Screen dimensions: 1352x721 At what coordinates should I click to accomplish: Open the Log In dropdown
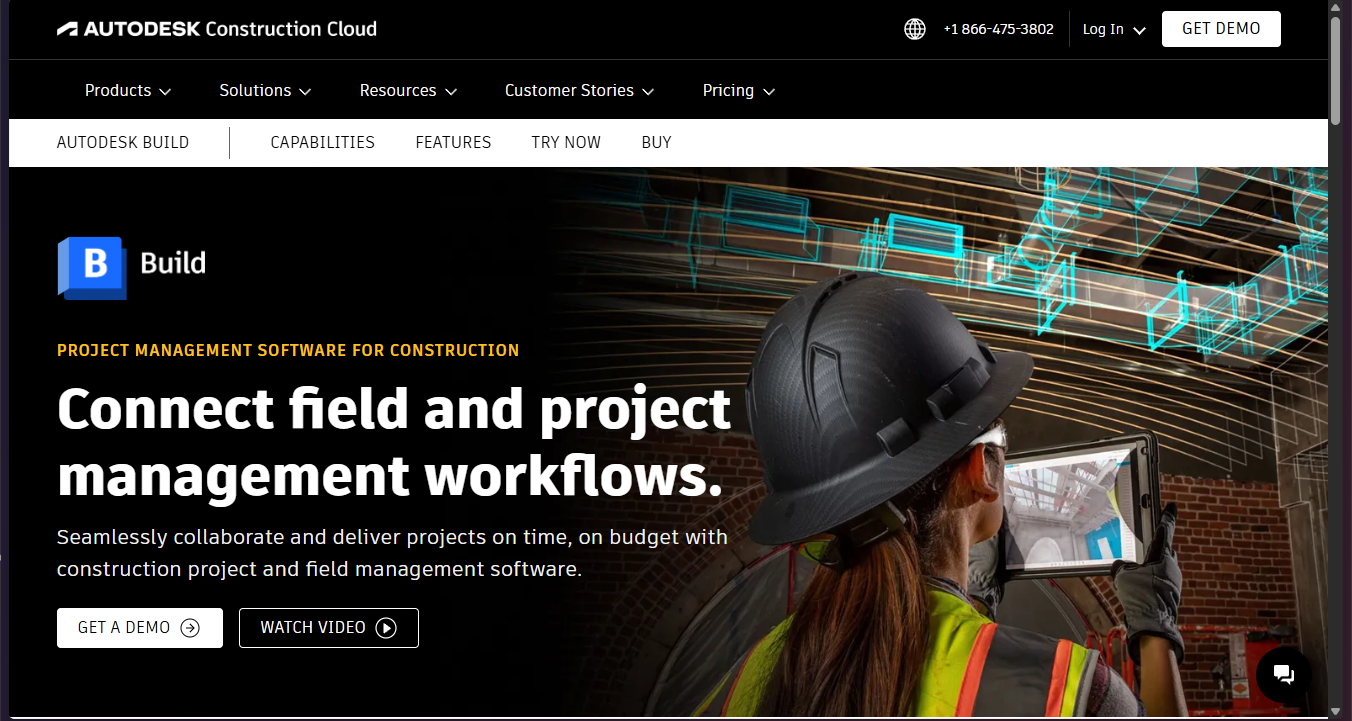(x=1114, y=29)
